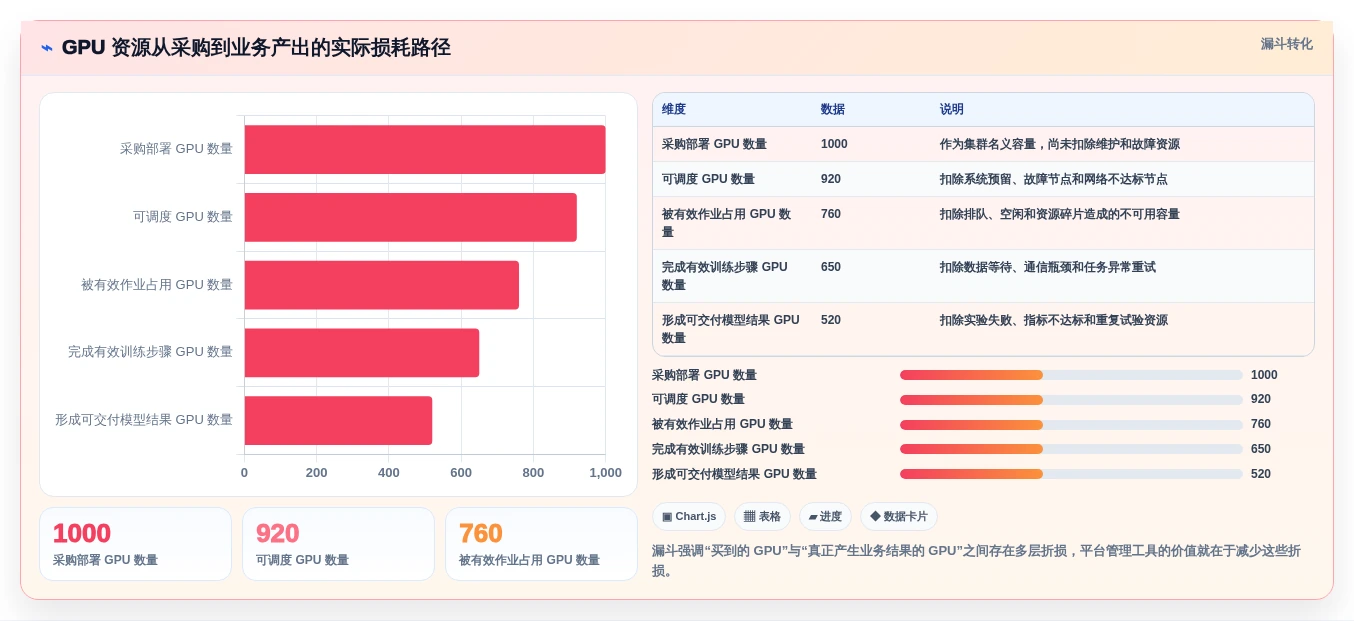Select the 进度 tag chip

click(825, 517)
